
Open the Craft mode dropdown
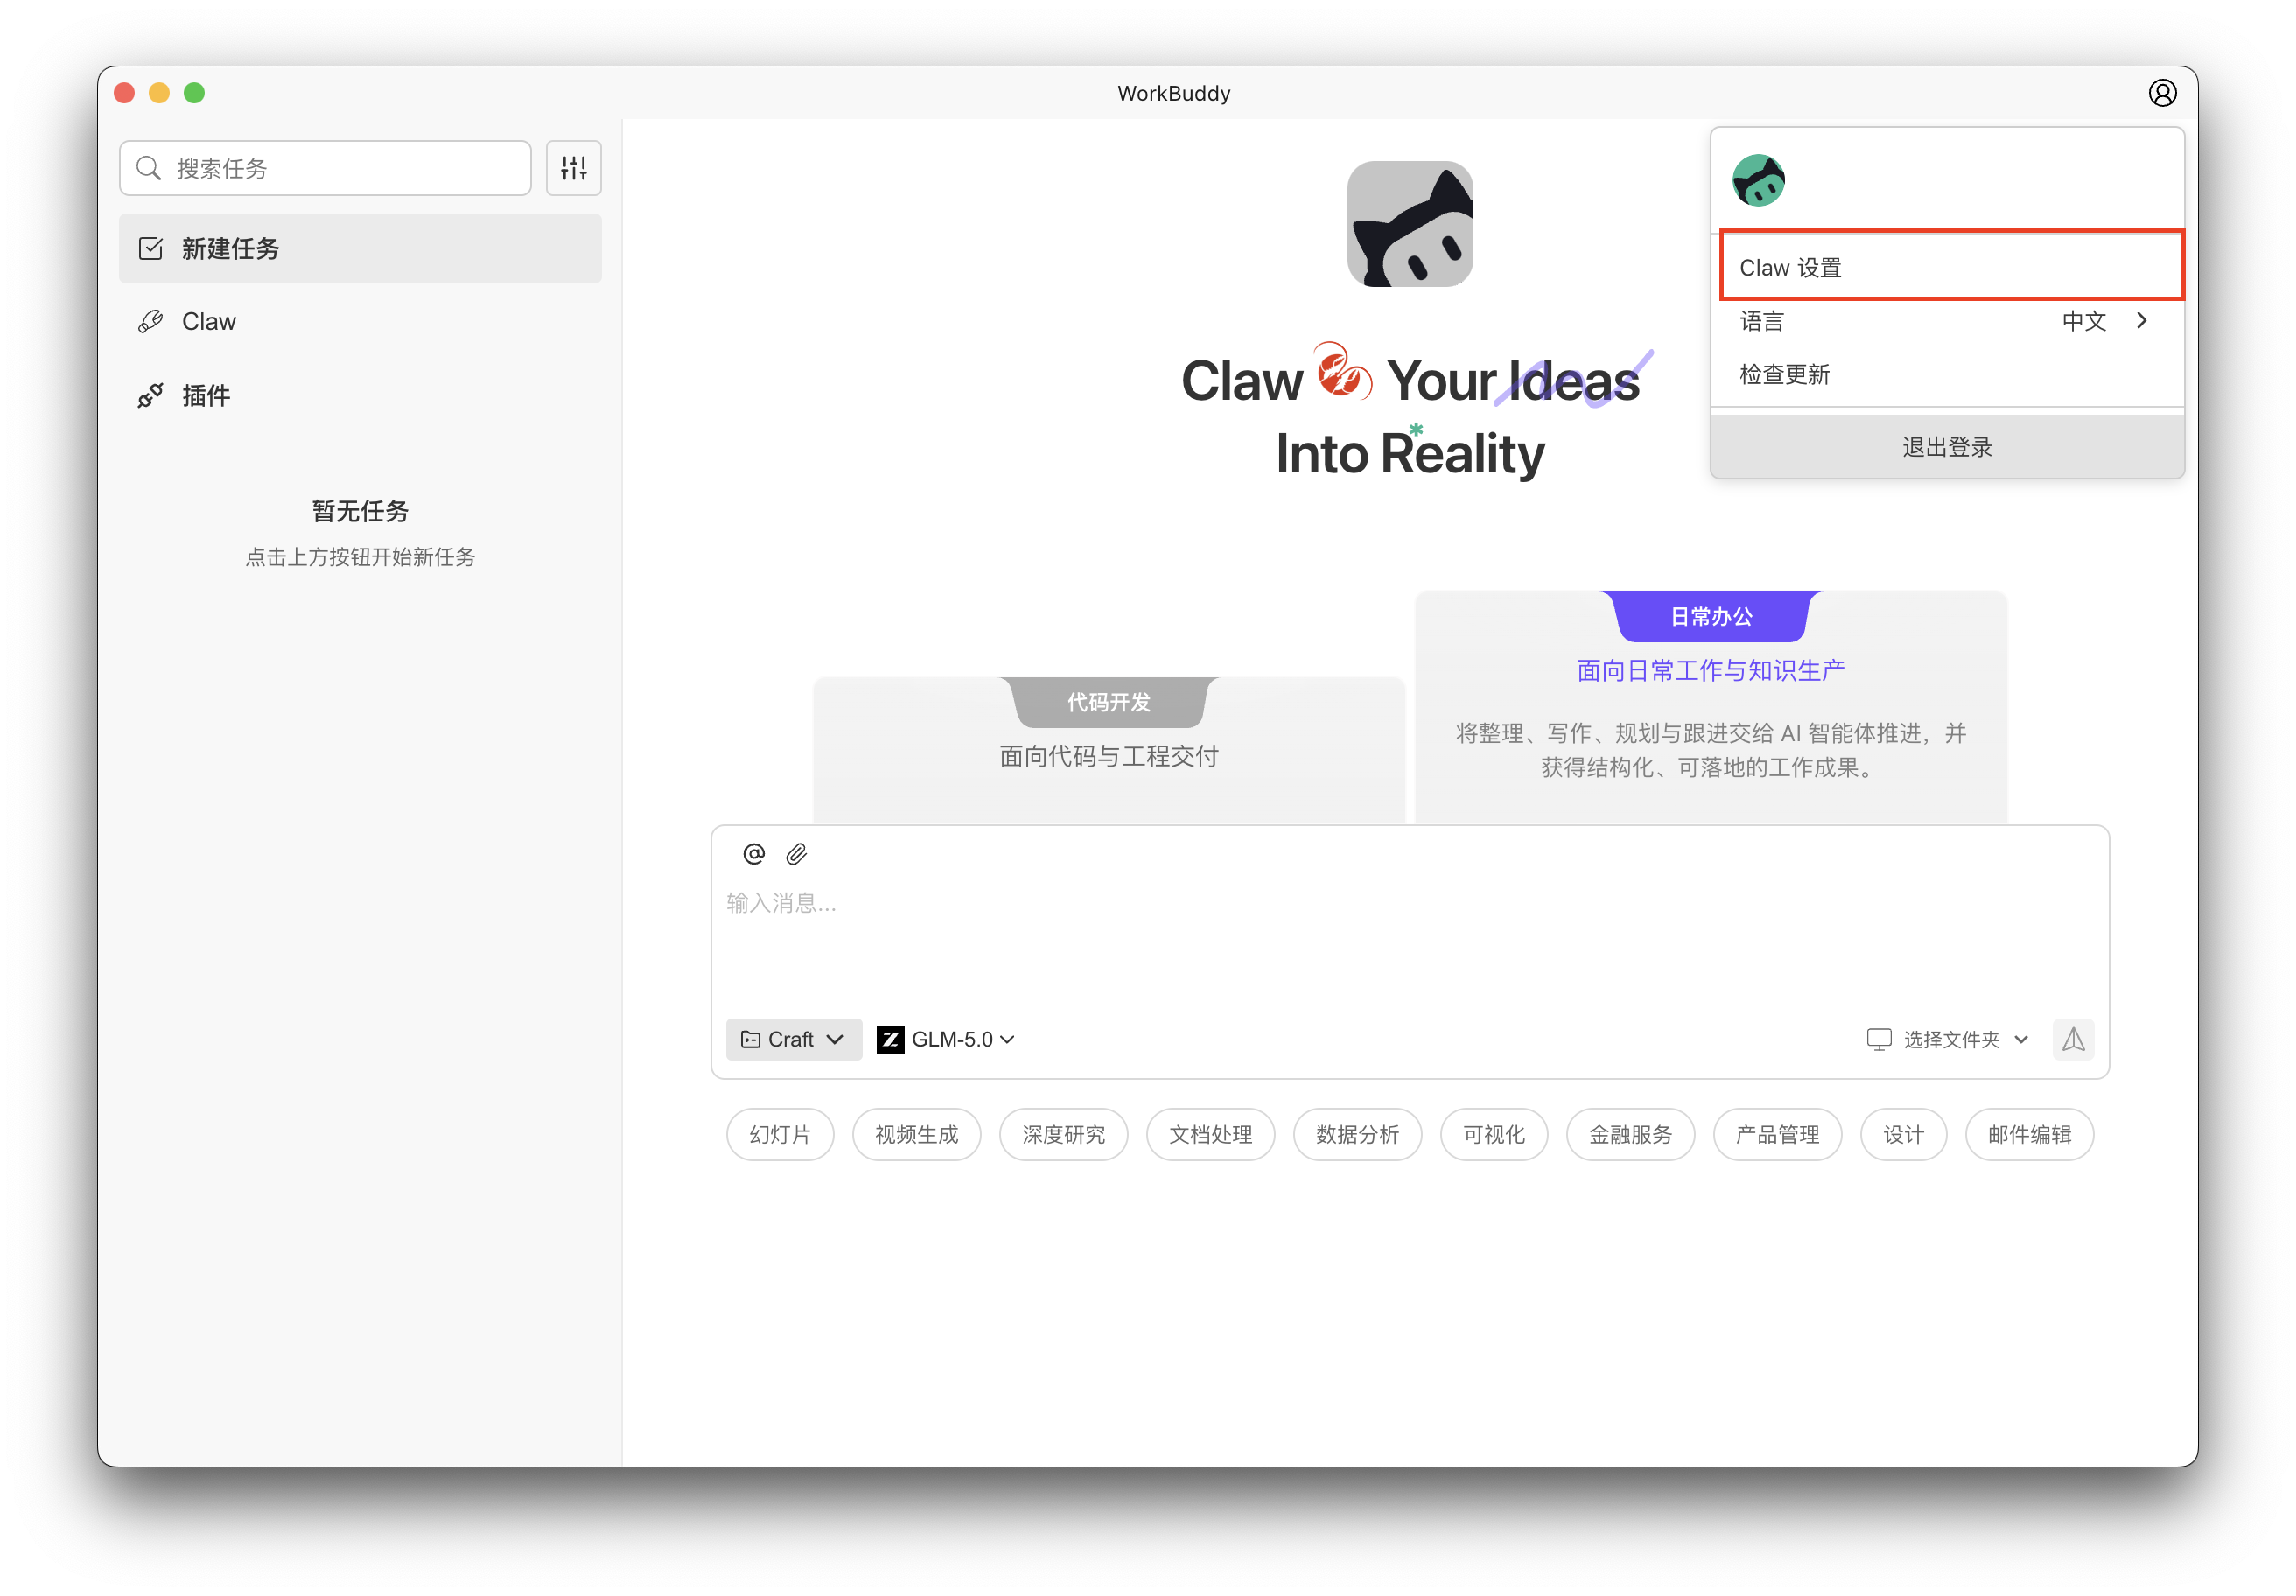coord(793,1039)
